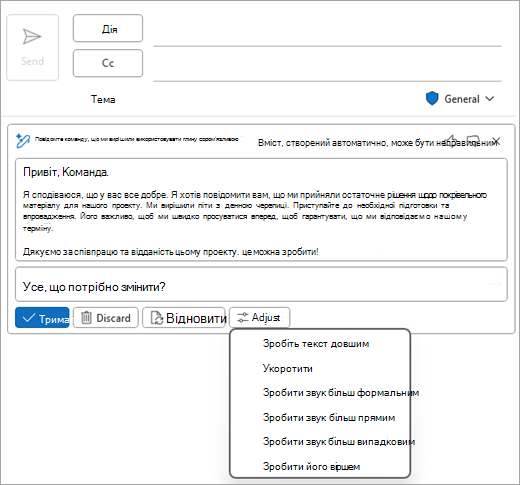The width and height of the screenshot is (520, 485).
Task: Open the Cc recipient picker button
Action: point(108,63)
